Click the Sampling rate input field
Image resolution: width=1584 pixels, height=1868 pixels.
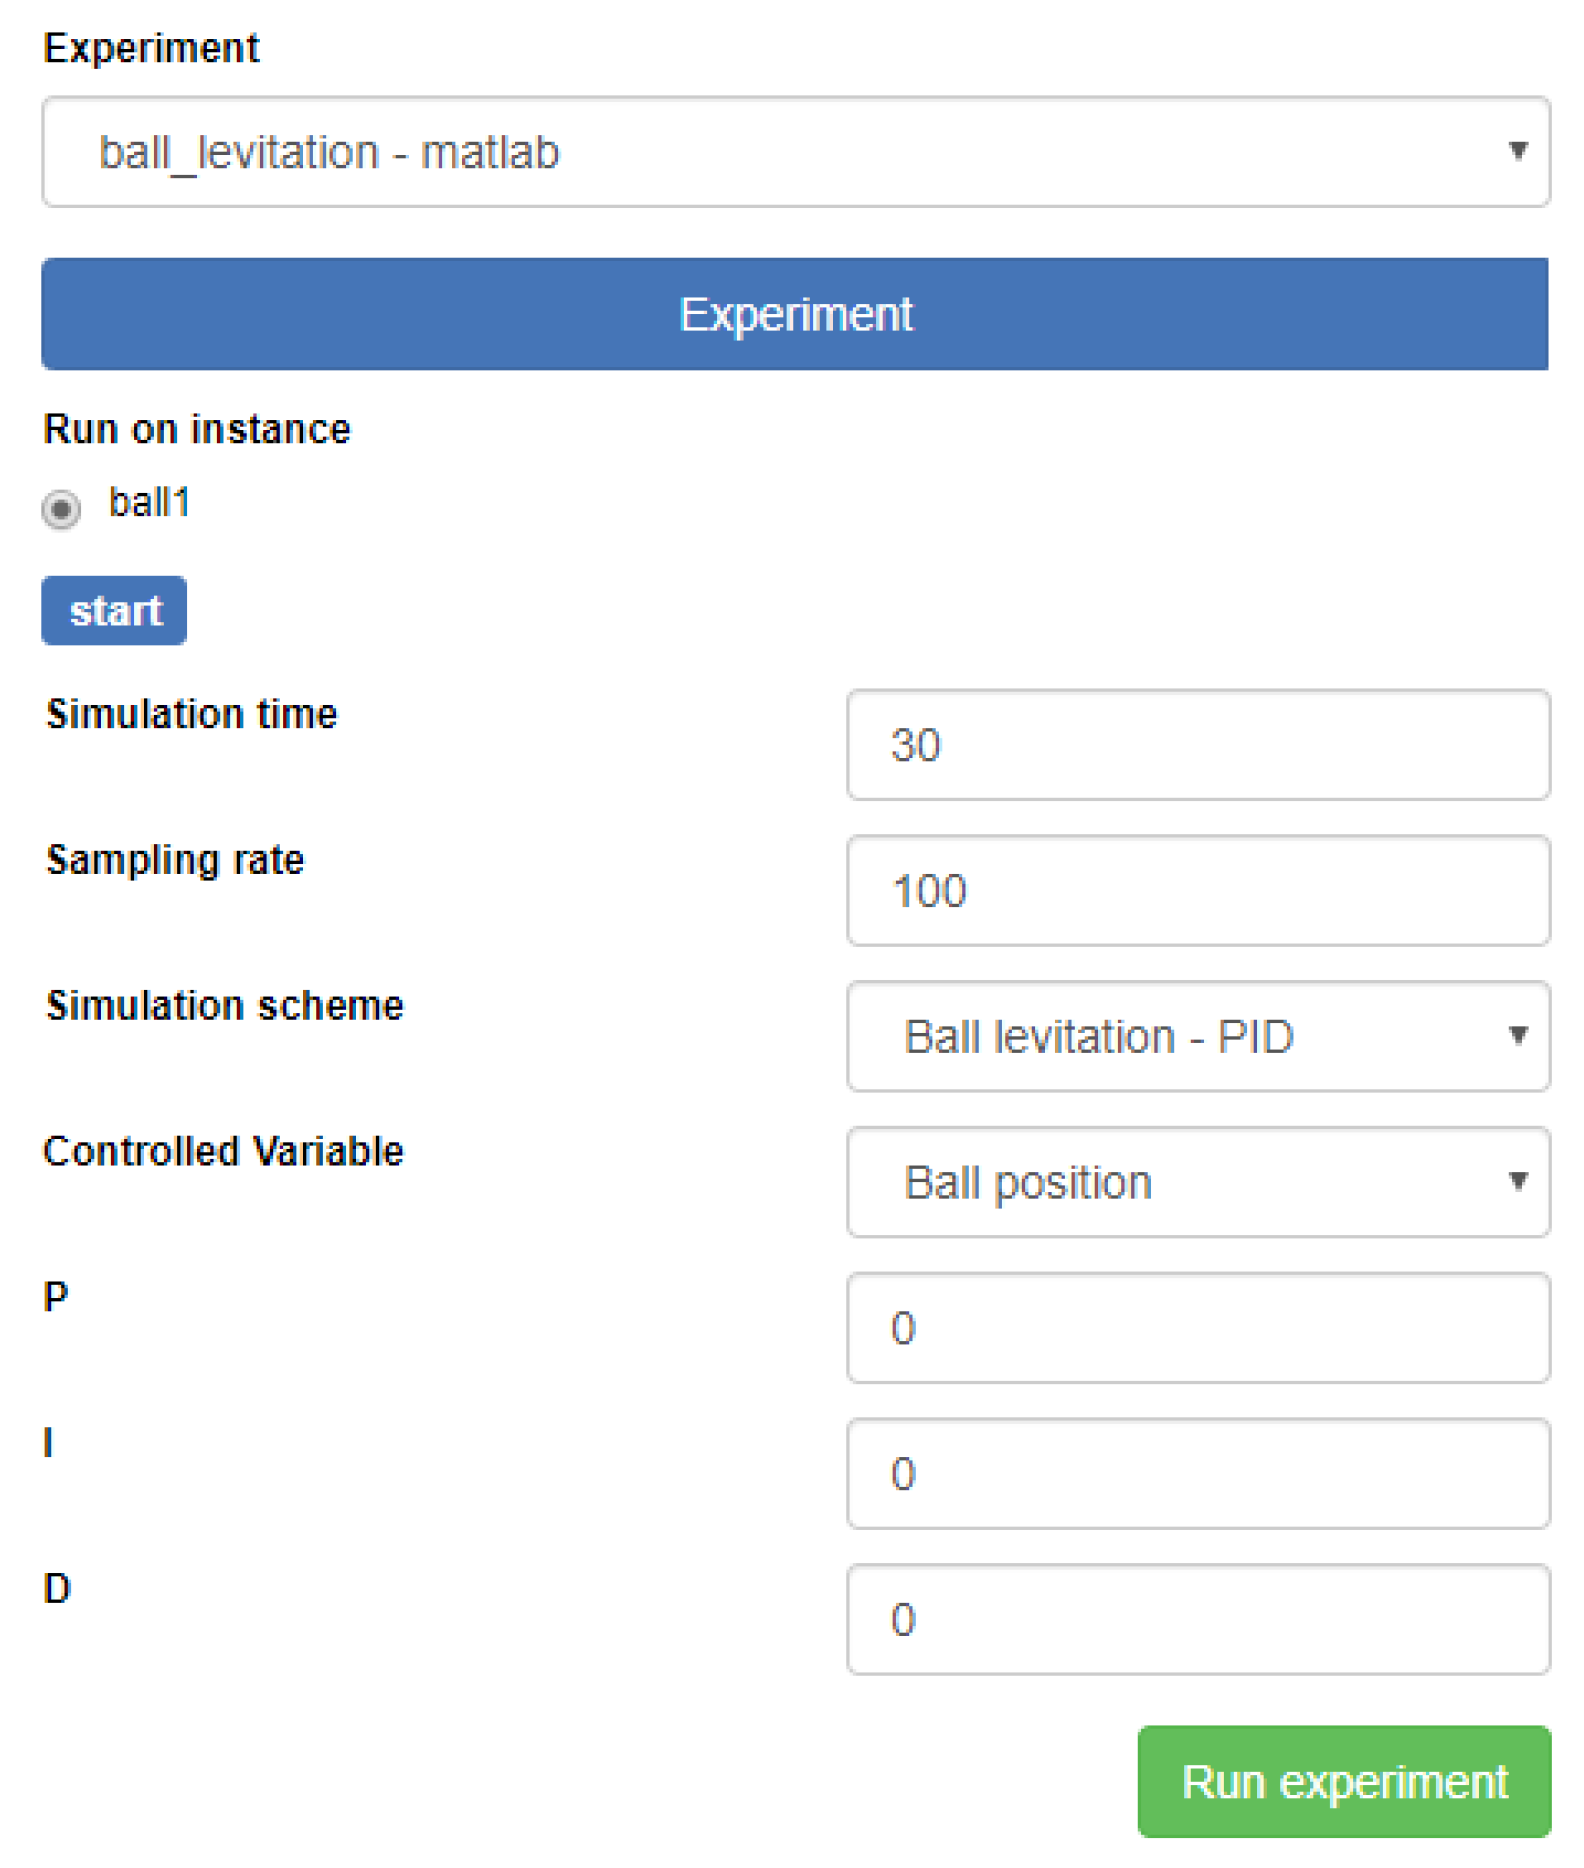coord(1197,891)
